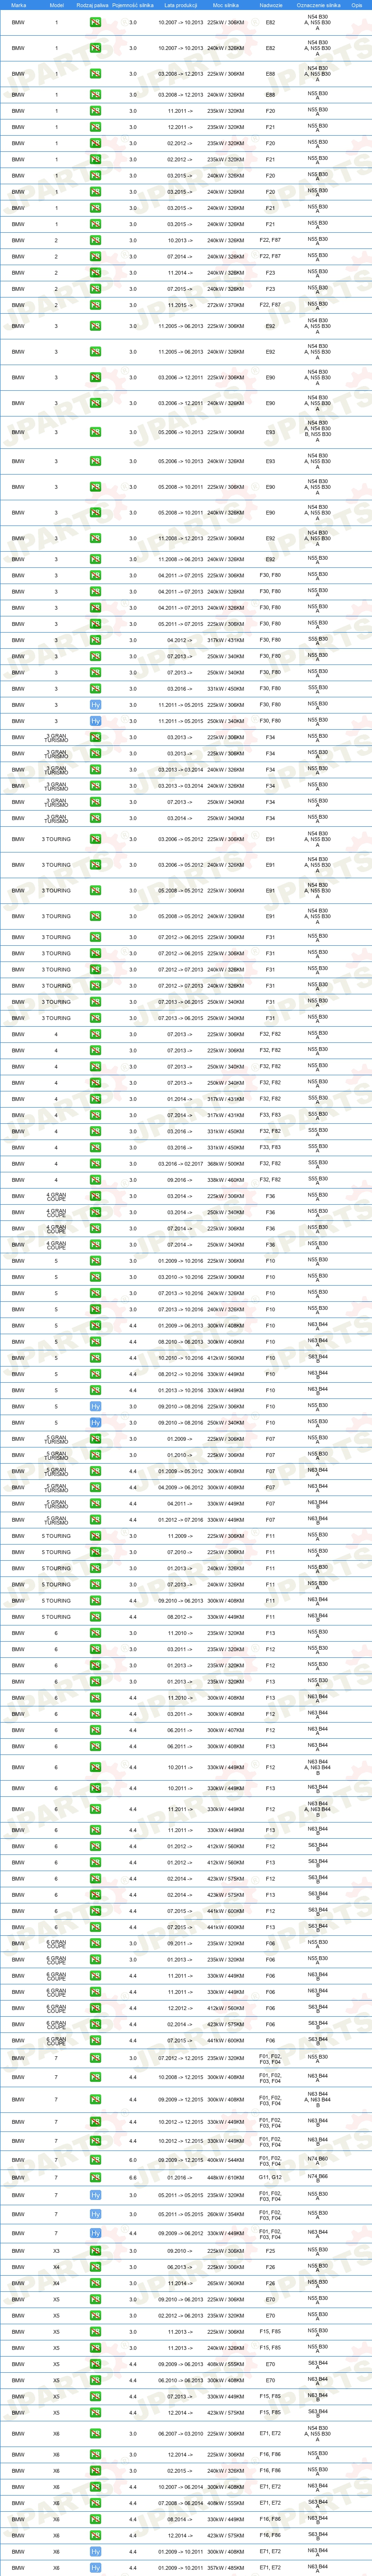Click the '272kW / 370KM' power cell
Screen dimensions: 372x2576
tap(225, 305)
